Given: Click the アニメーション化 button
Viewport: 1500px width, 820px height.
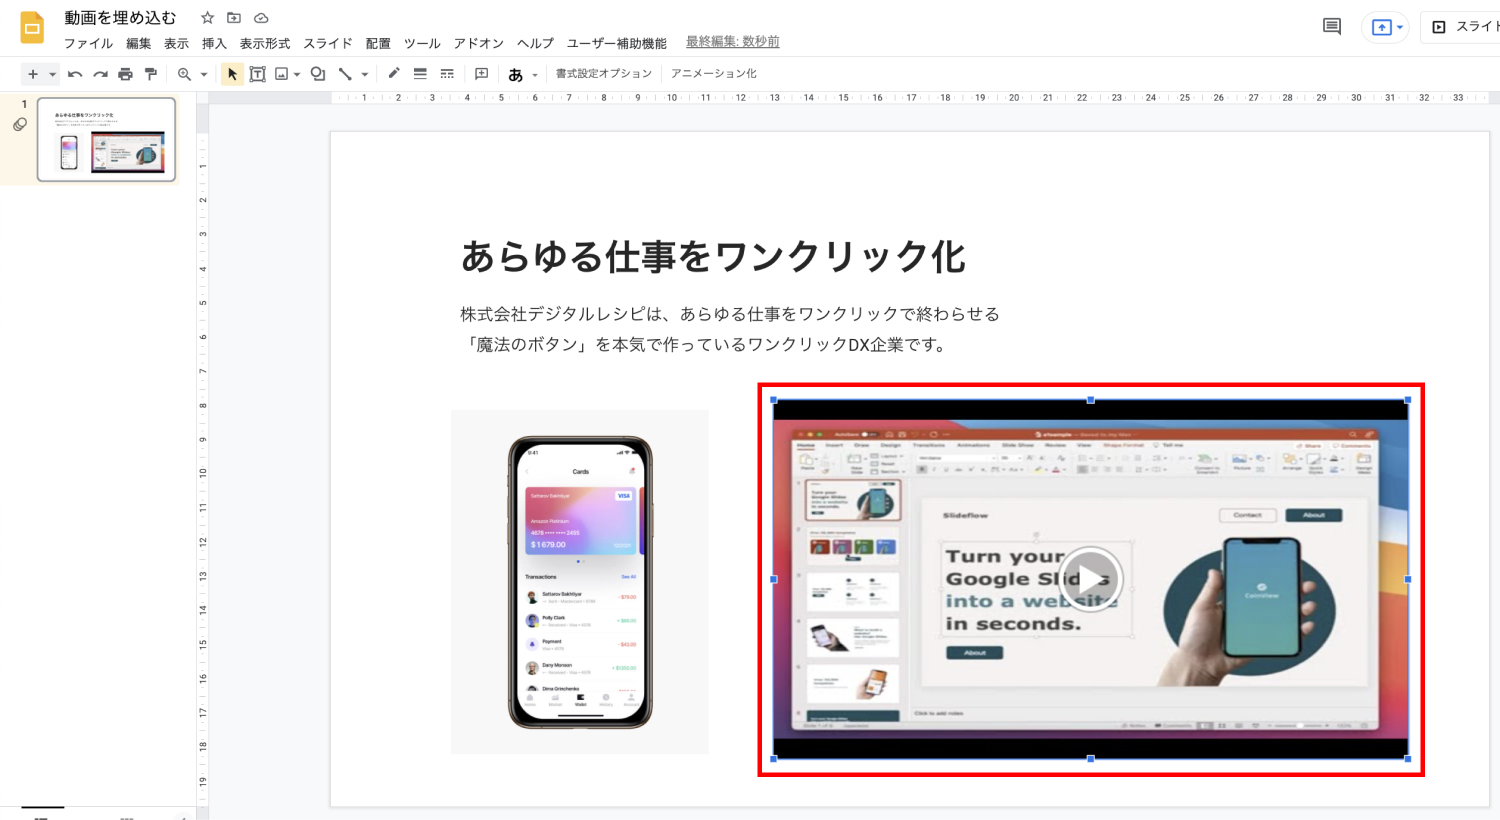Looking at the screenshot, I should pos(713,74).
